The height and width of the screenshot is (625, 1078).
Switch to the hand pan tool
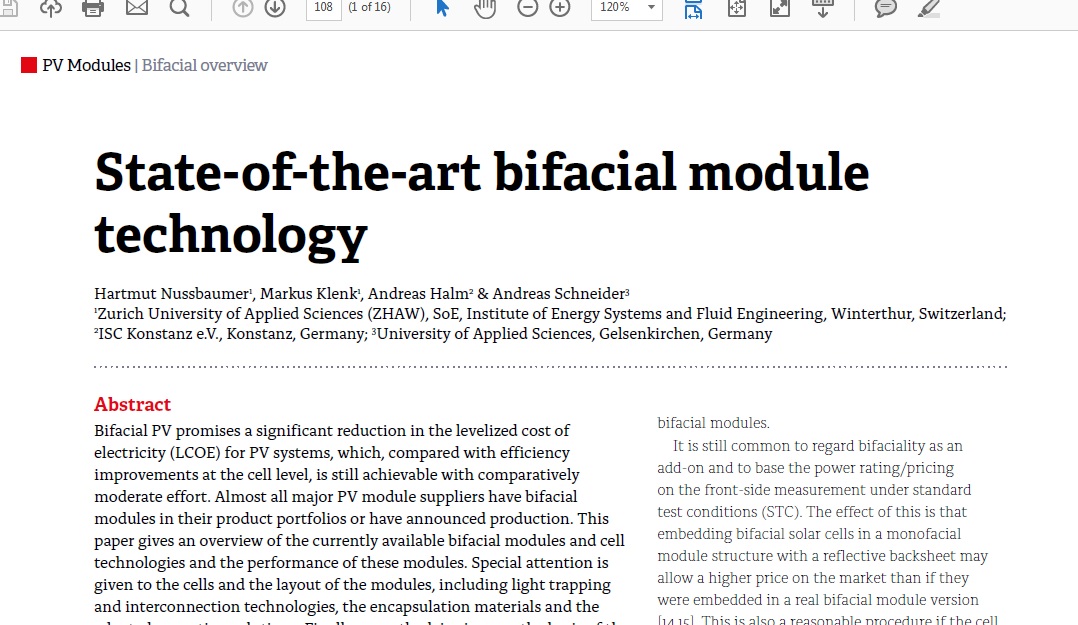485,8
